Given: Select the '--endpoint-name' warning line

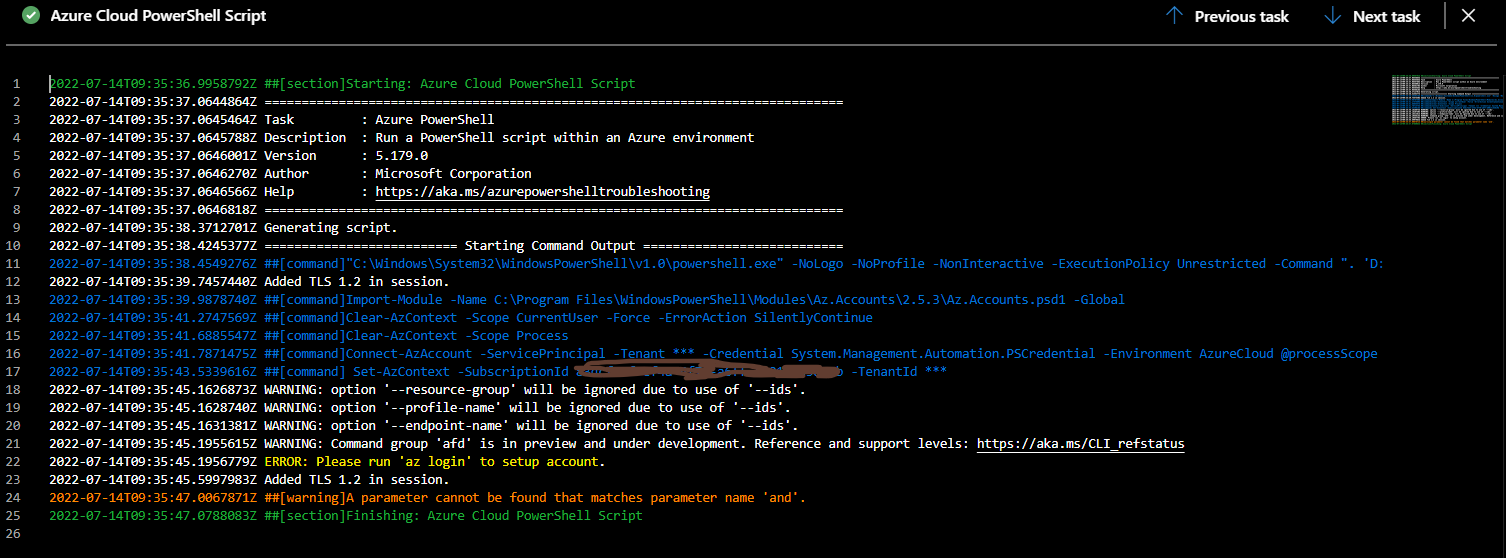Looking at the screenshot, I should click(x=424, y=425).
